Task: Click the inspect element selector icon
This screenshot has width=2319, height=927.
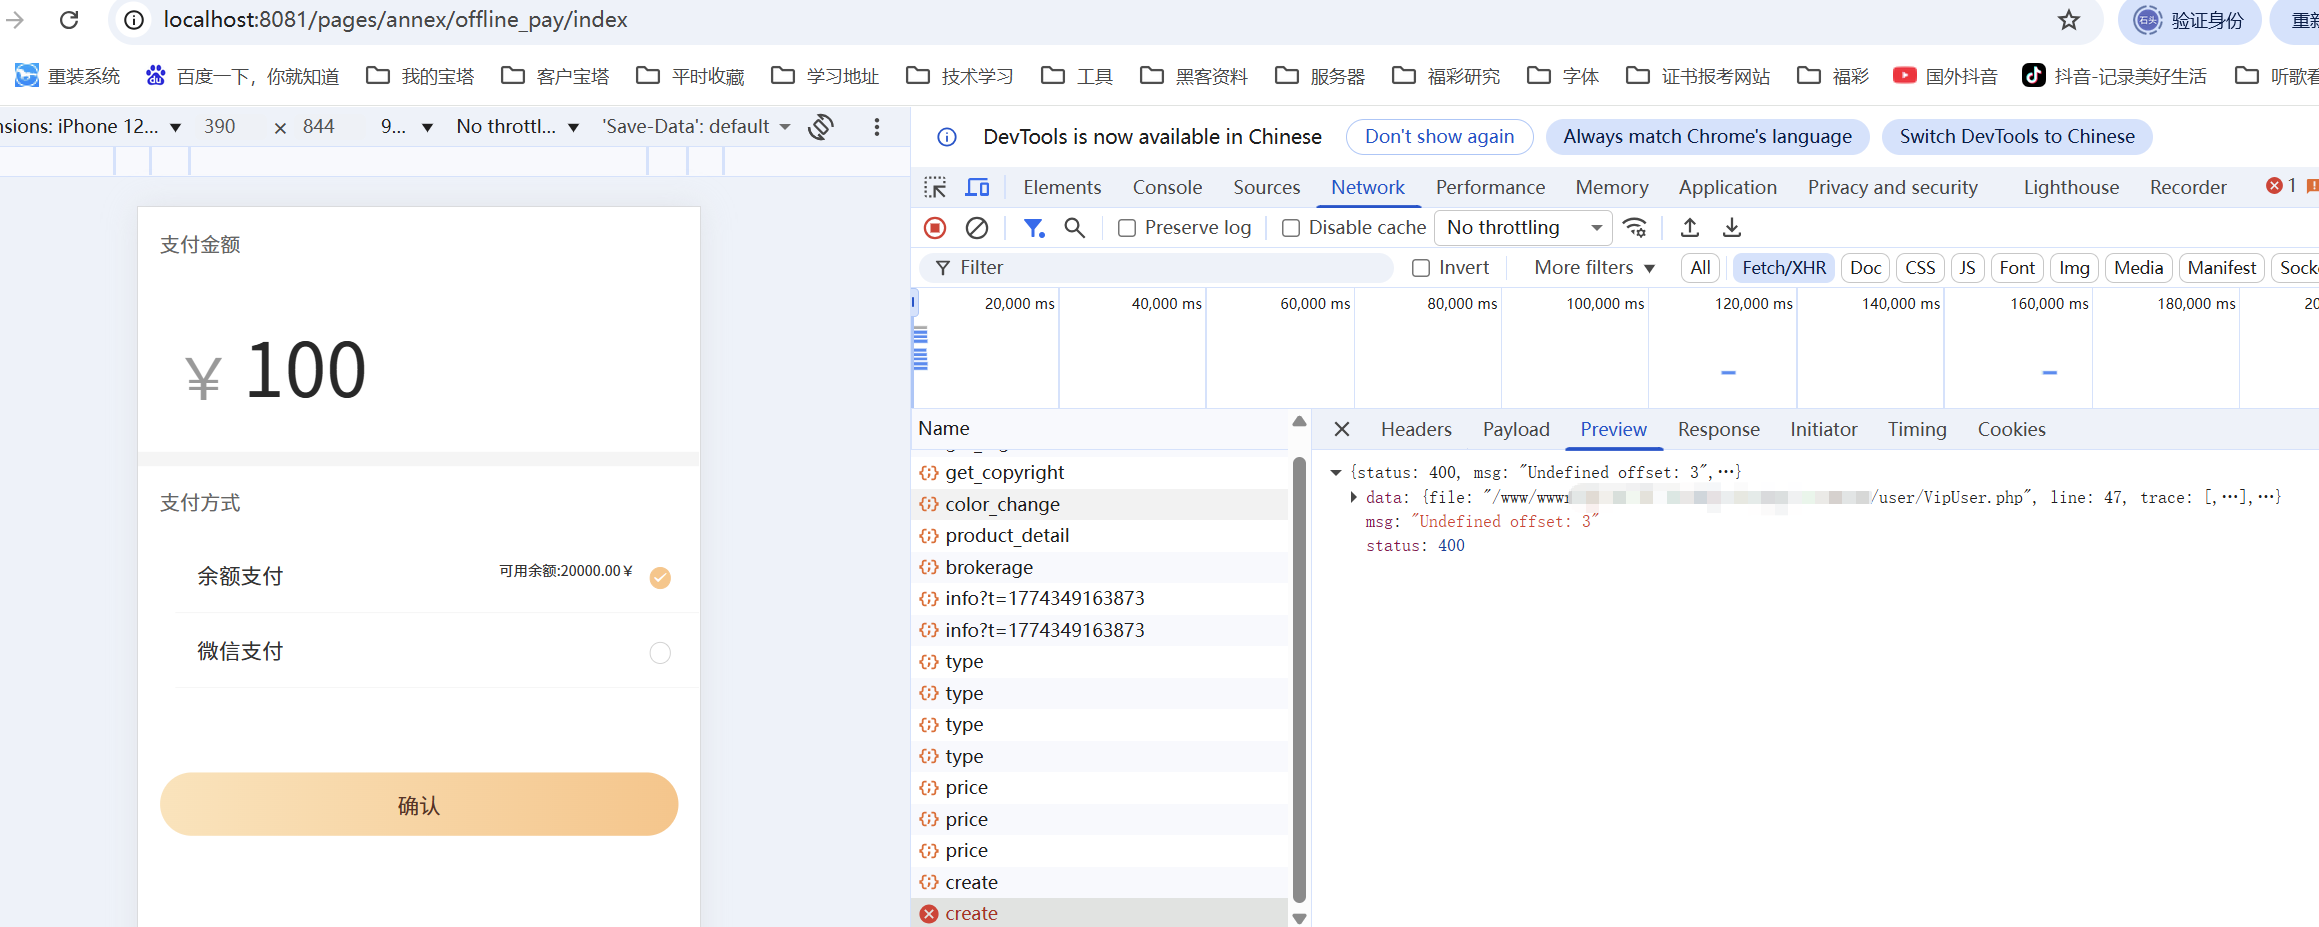Action: coord(935,187)
